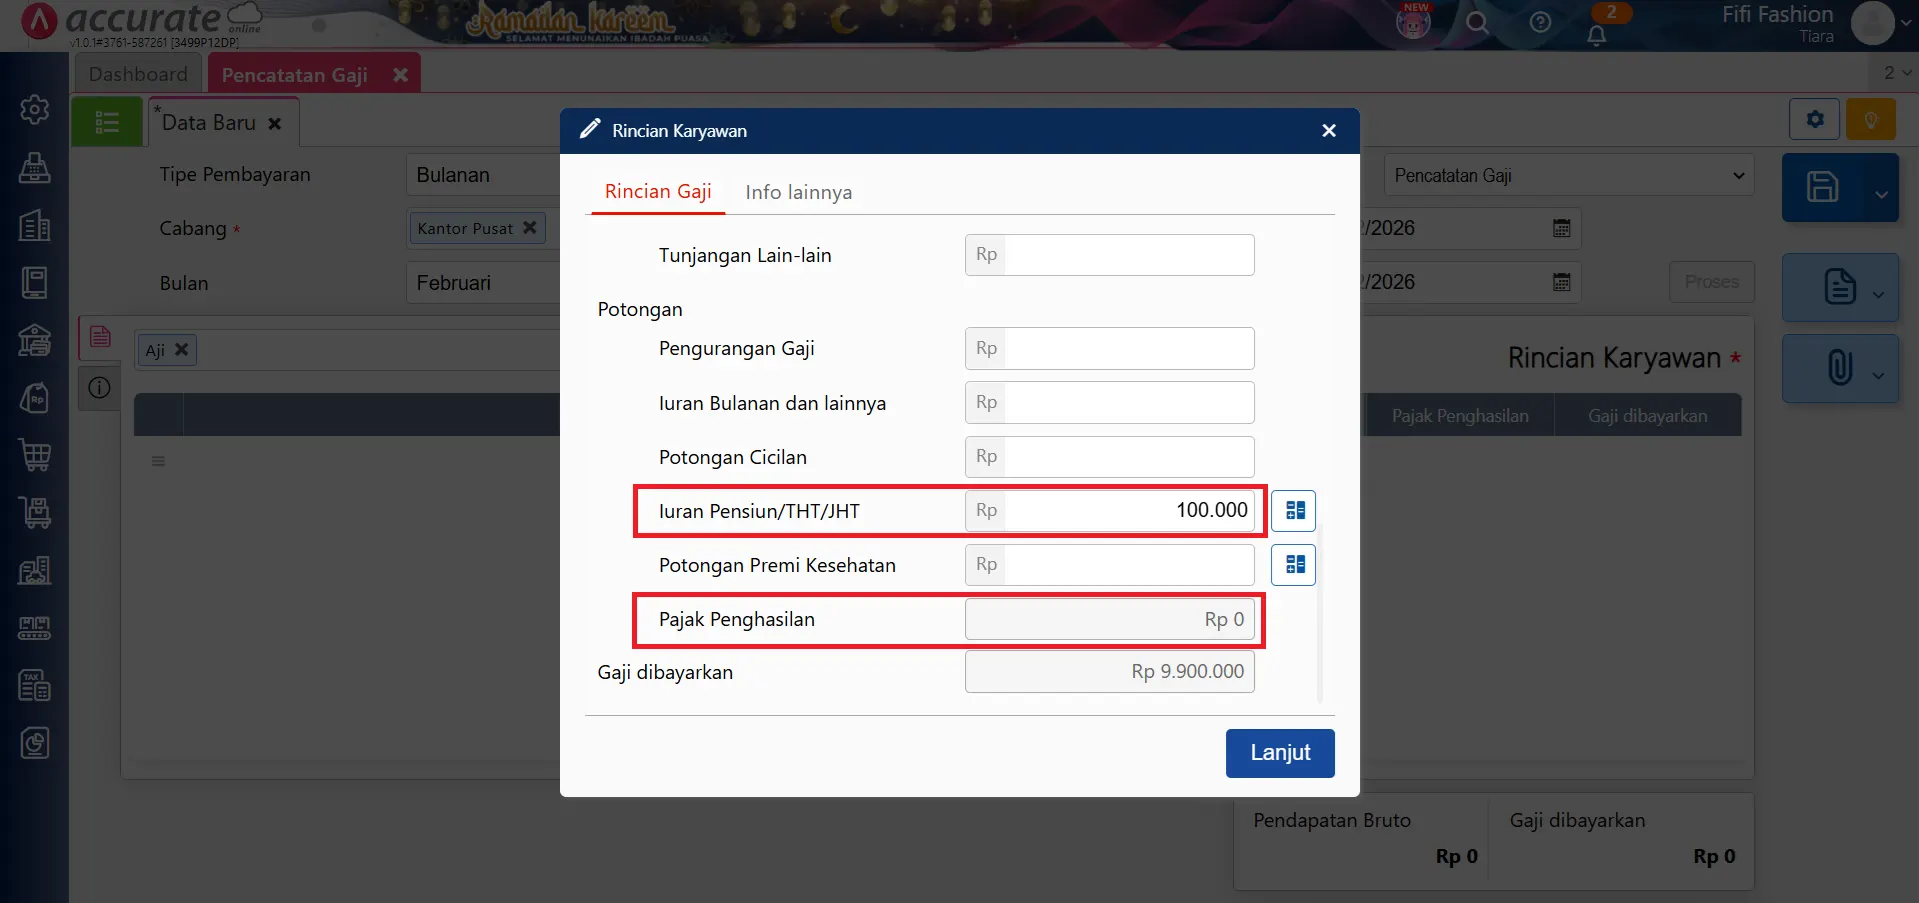Switch to the Info lainnya tab
The height and width of the screenshot is (903, 1919).
coord(797,191)
